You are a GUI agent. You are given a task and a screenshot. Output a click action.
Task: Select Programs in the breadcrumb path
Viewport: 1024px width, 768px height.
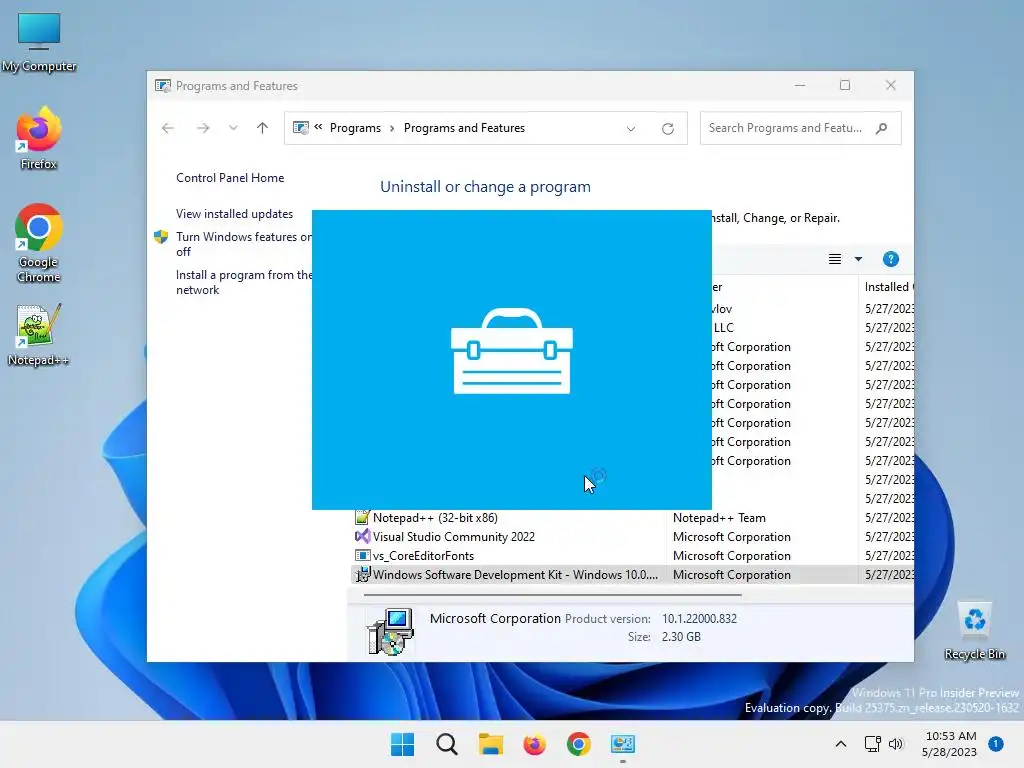click(x=355, y=128)
